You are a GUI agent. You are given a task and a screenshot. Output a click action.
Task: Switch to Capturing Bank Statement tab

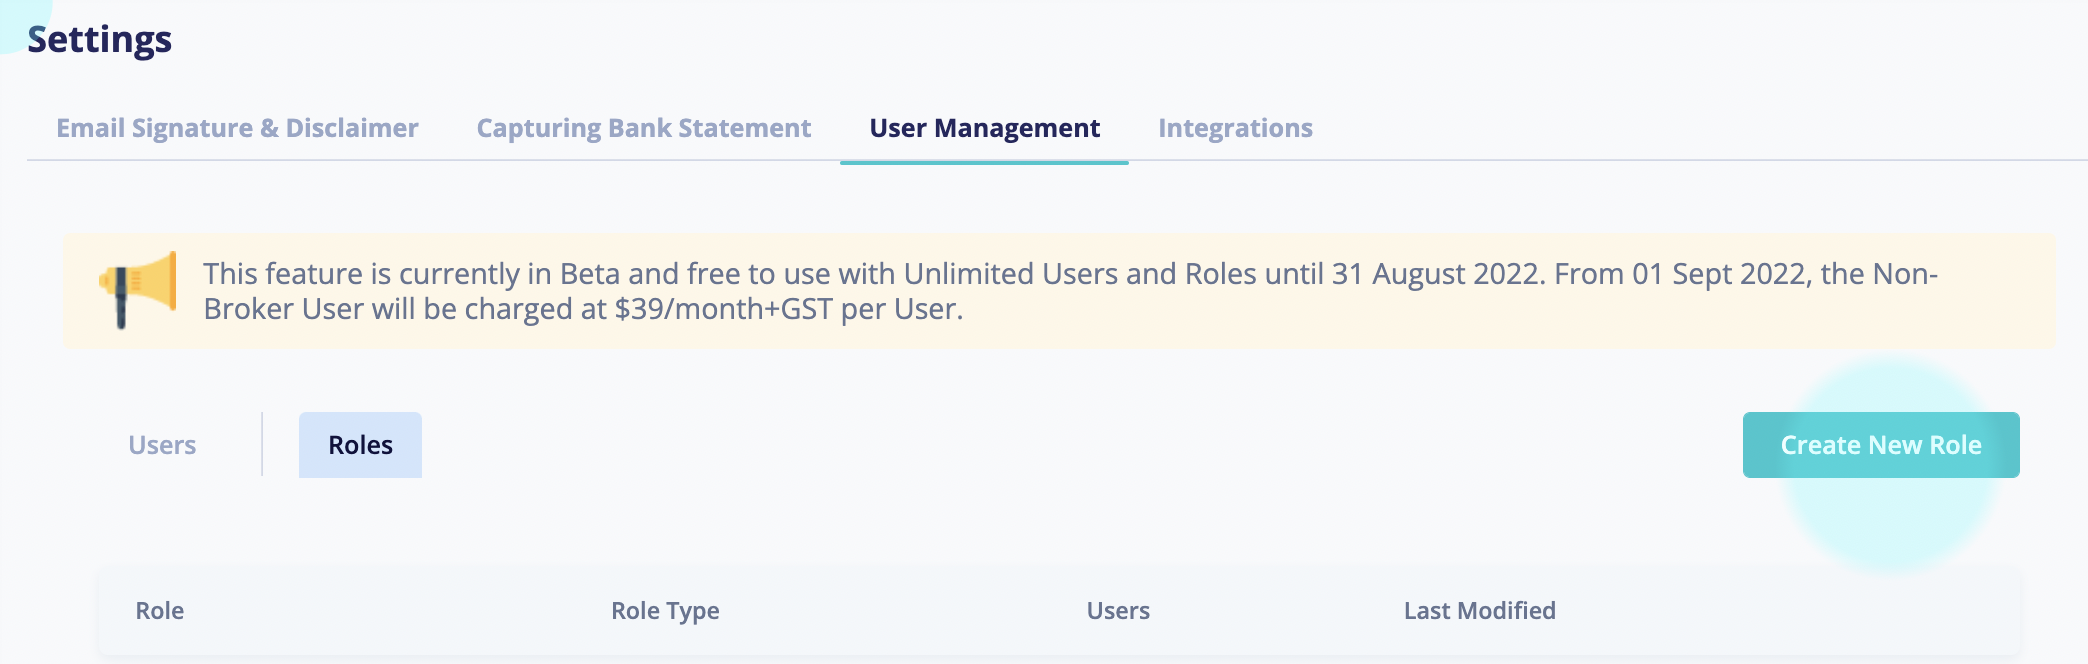[643, 128]
